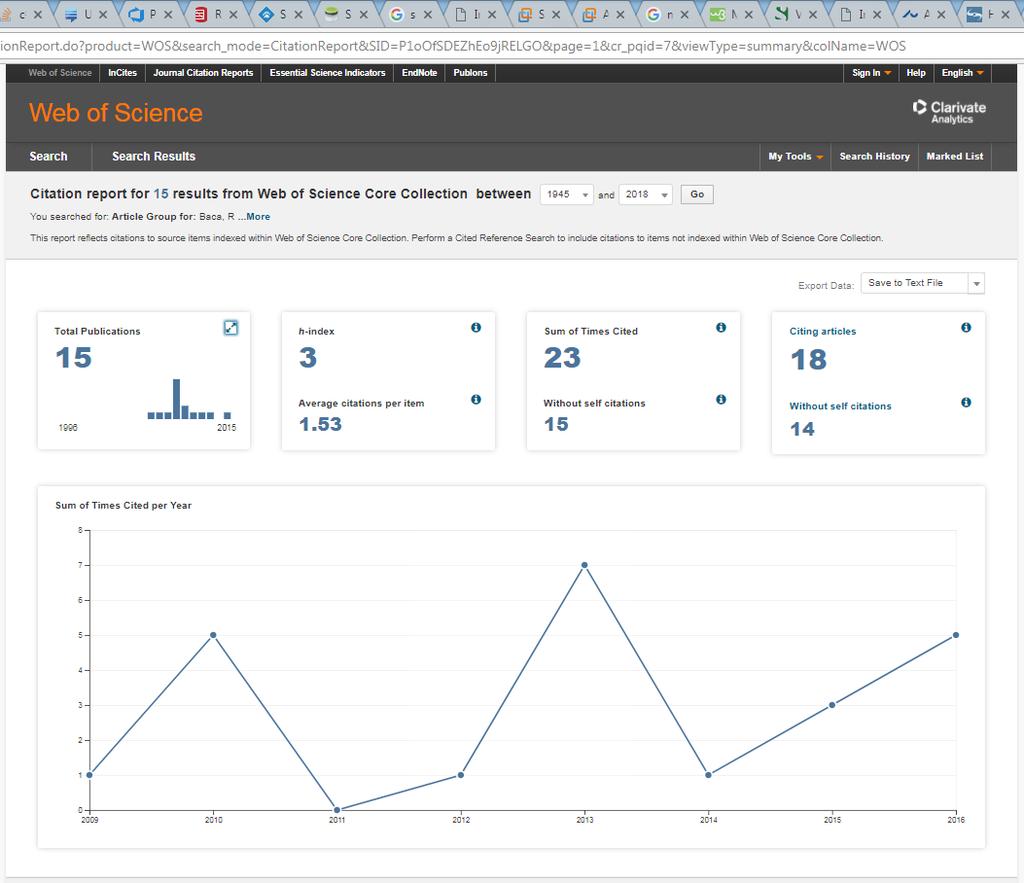Show info for Without self citations under Sum of Times Cited

point(721,399)
